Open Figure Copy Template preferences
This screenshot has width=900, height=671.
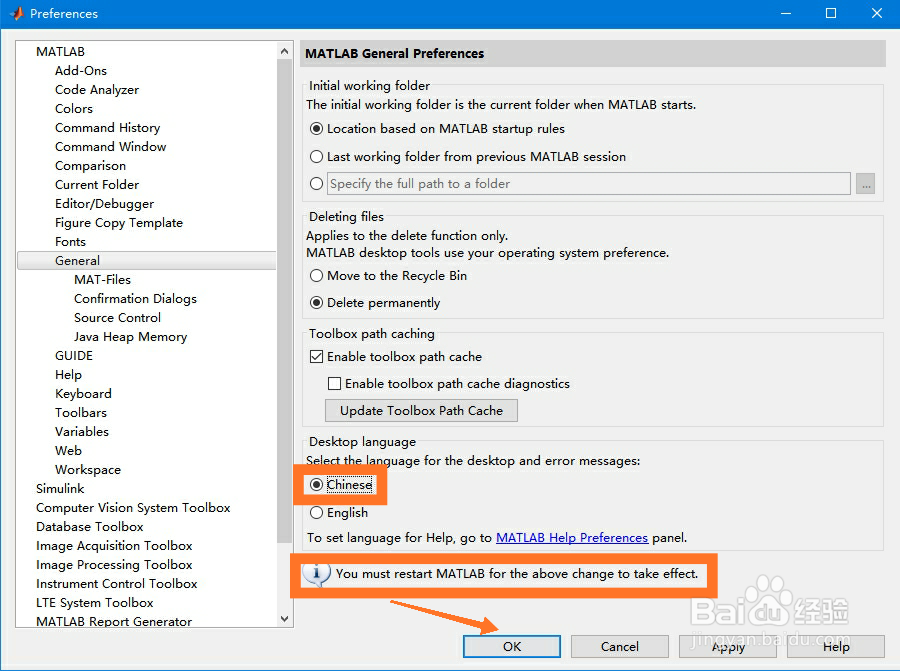119,223
